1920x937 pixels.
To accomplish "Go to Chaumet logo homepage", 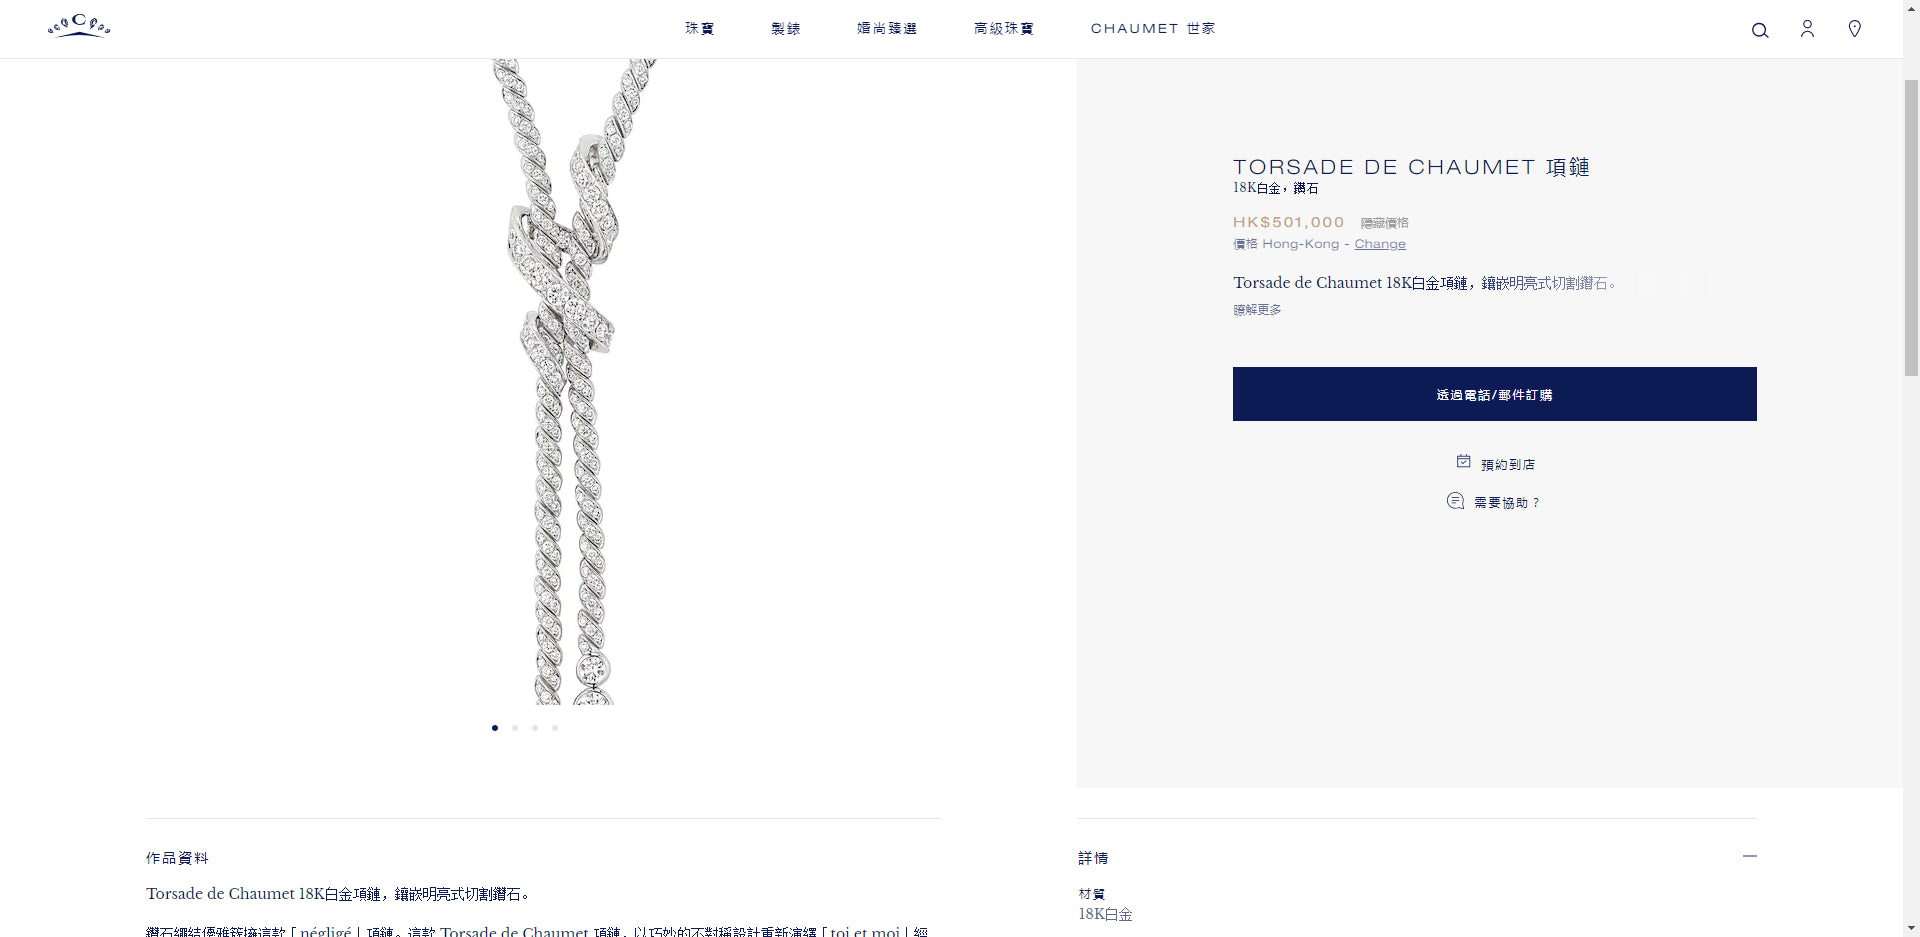I will [x=79, y=26].
